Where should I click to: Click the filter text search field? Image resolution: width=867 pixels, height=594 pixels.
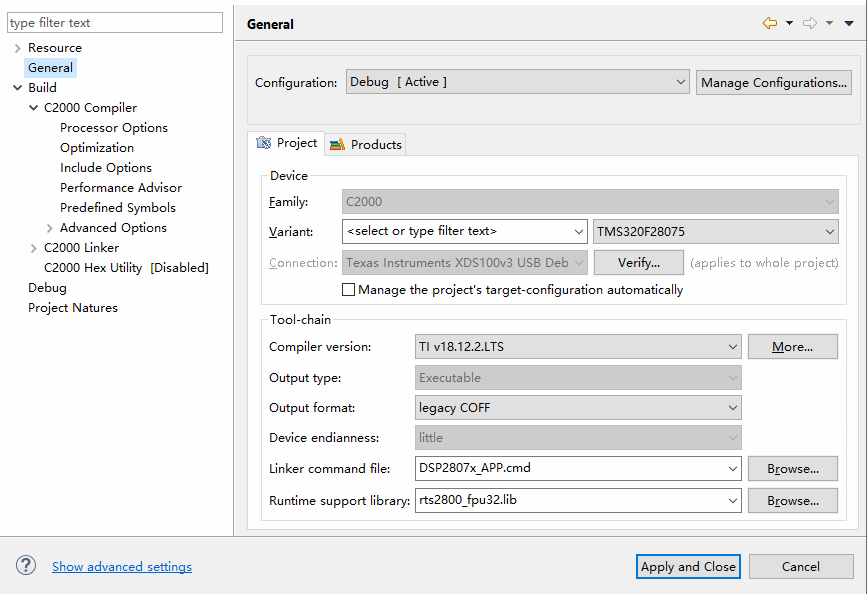pos(115,23)
